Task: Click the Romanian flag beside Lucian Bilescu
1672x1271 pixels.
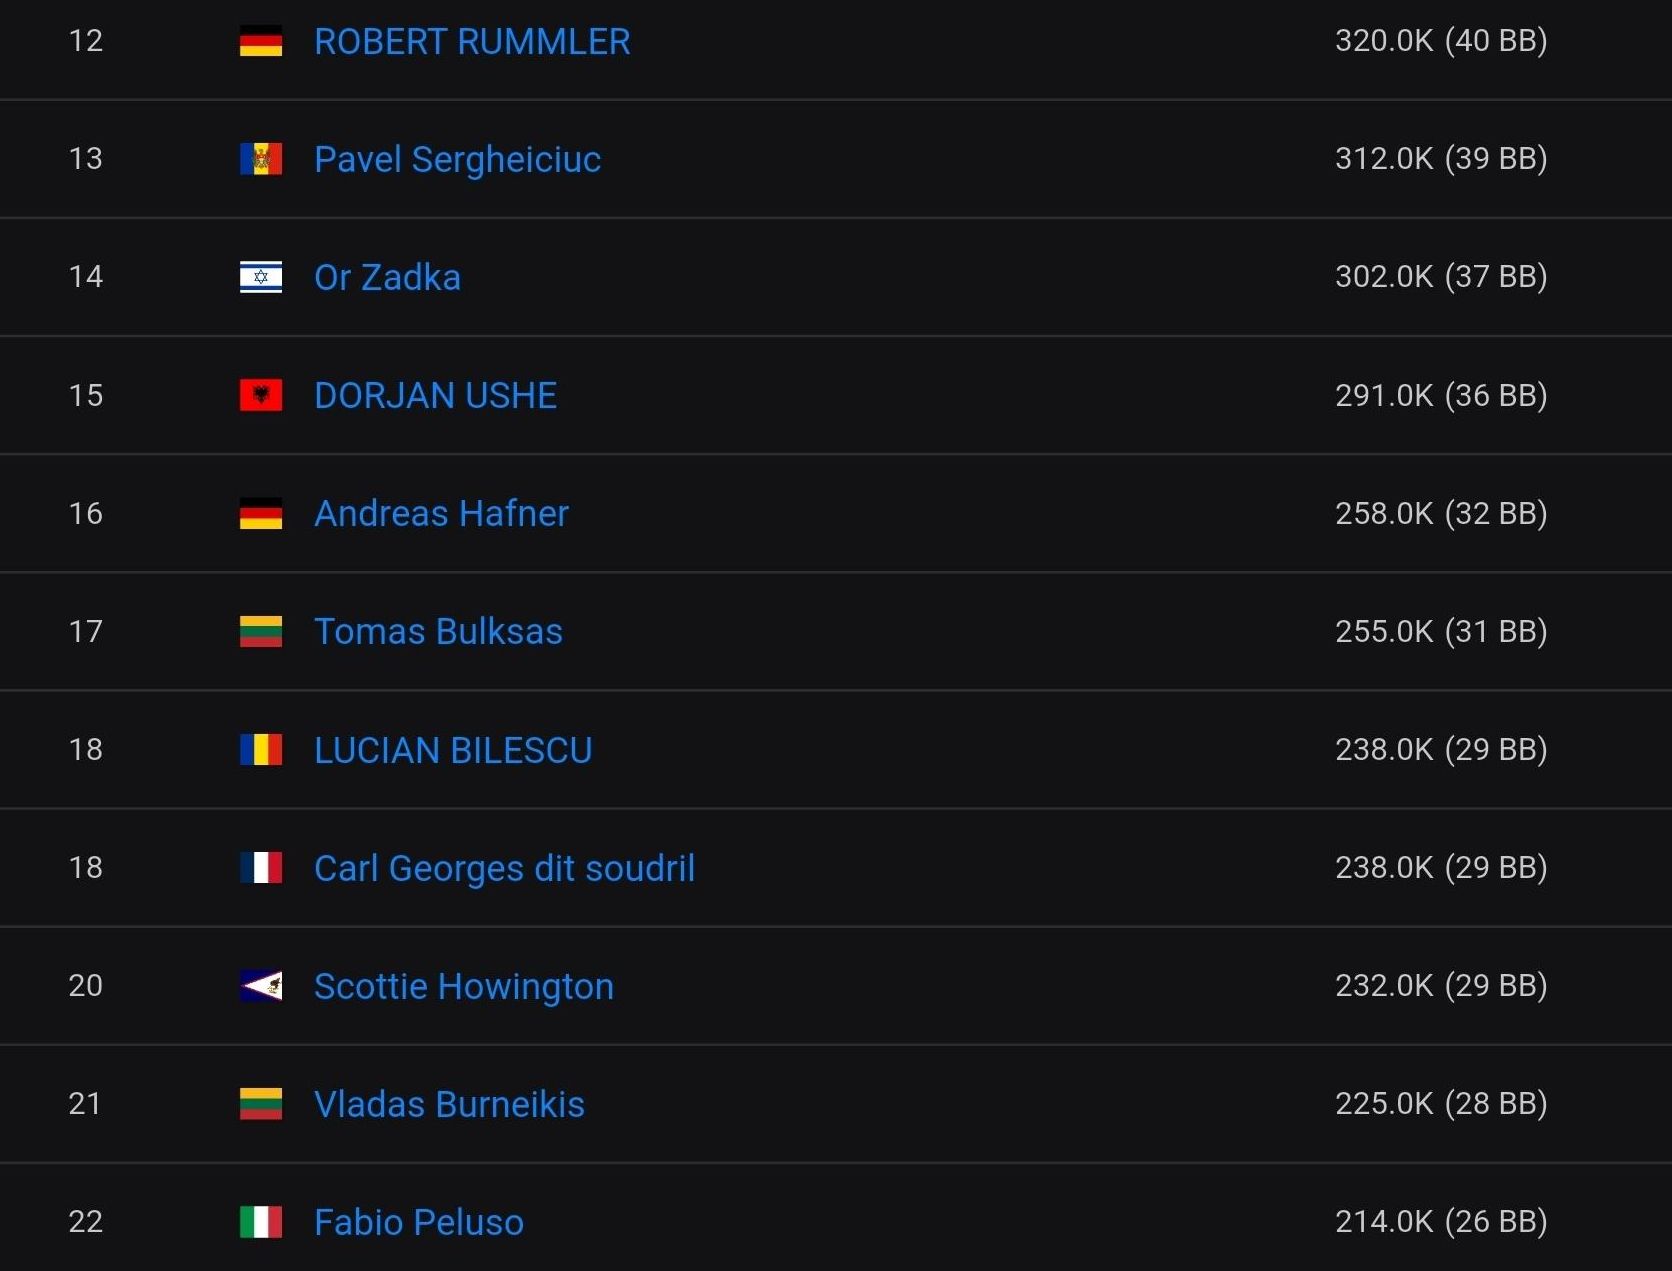Action: point(261,750)
